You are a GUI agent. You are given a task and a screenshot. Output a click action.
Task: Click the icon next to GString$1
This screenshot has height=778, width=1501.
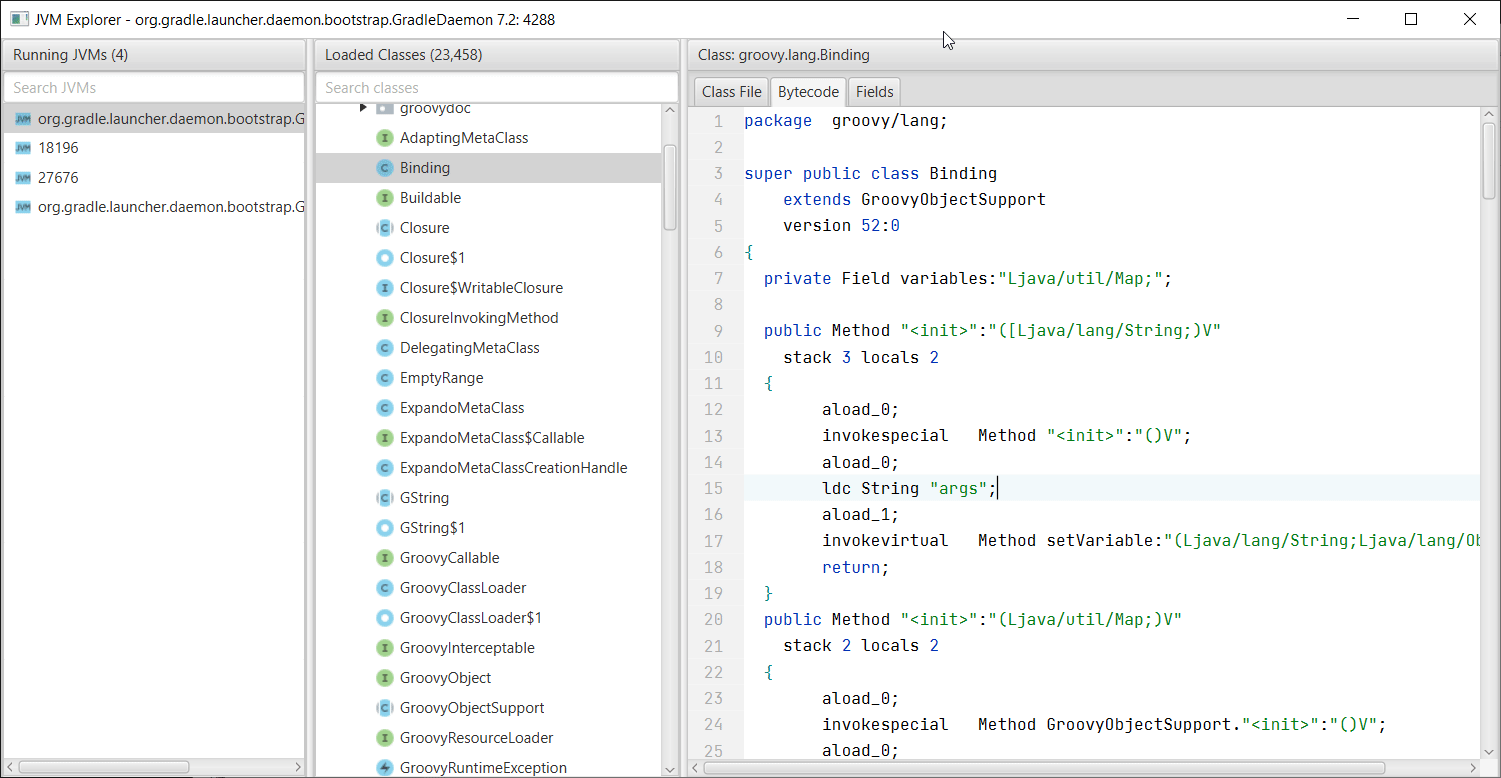click(384, 528)
